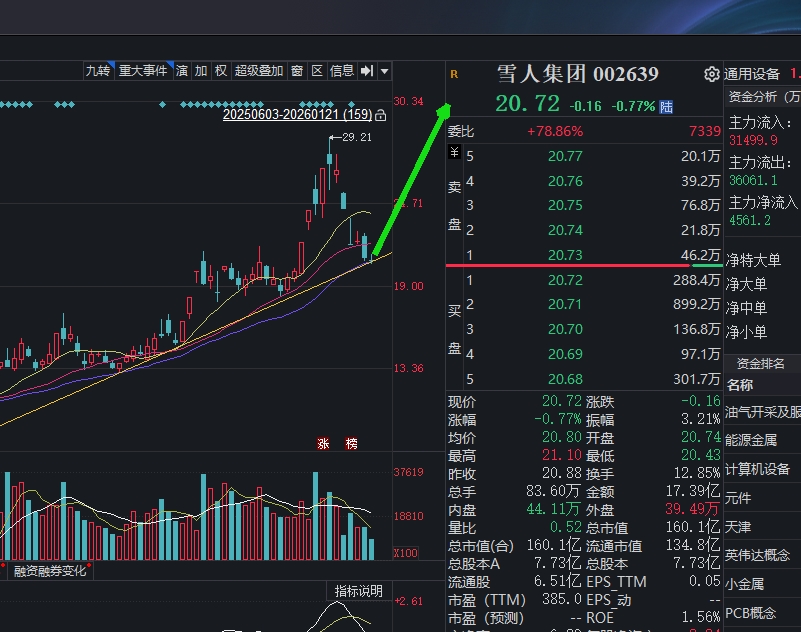Image resolution: width=801 pixels, height=632 pixels.
Task: Expand the chart toolbar dropdown arrow
Action: (x=385, y=71)
